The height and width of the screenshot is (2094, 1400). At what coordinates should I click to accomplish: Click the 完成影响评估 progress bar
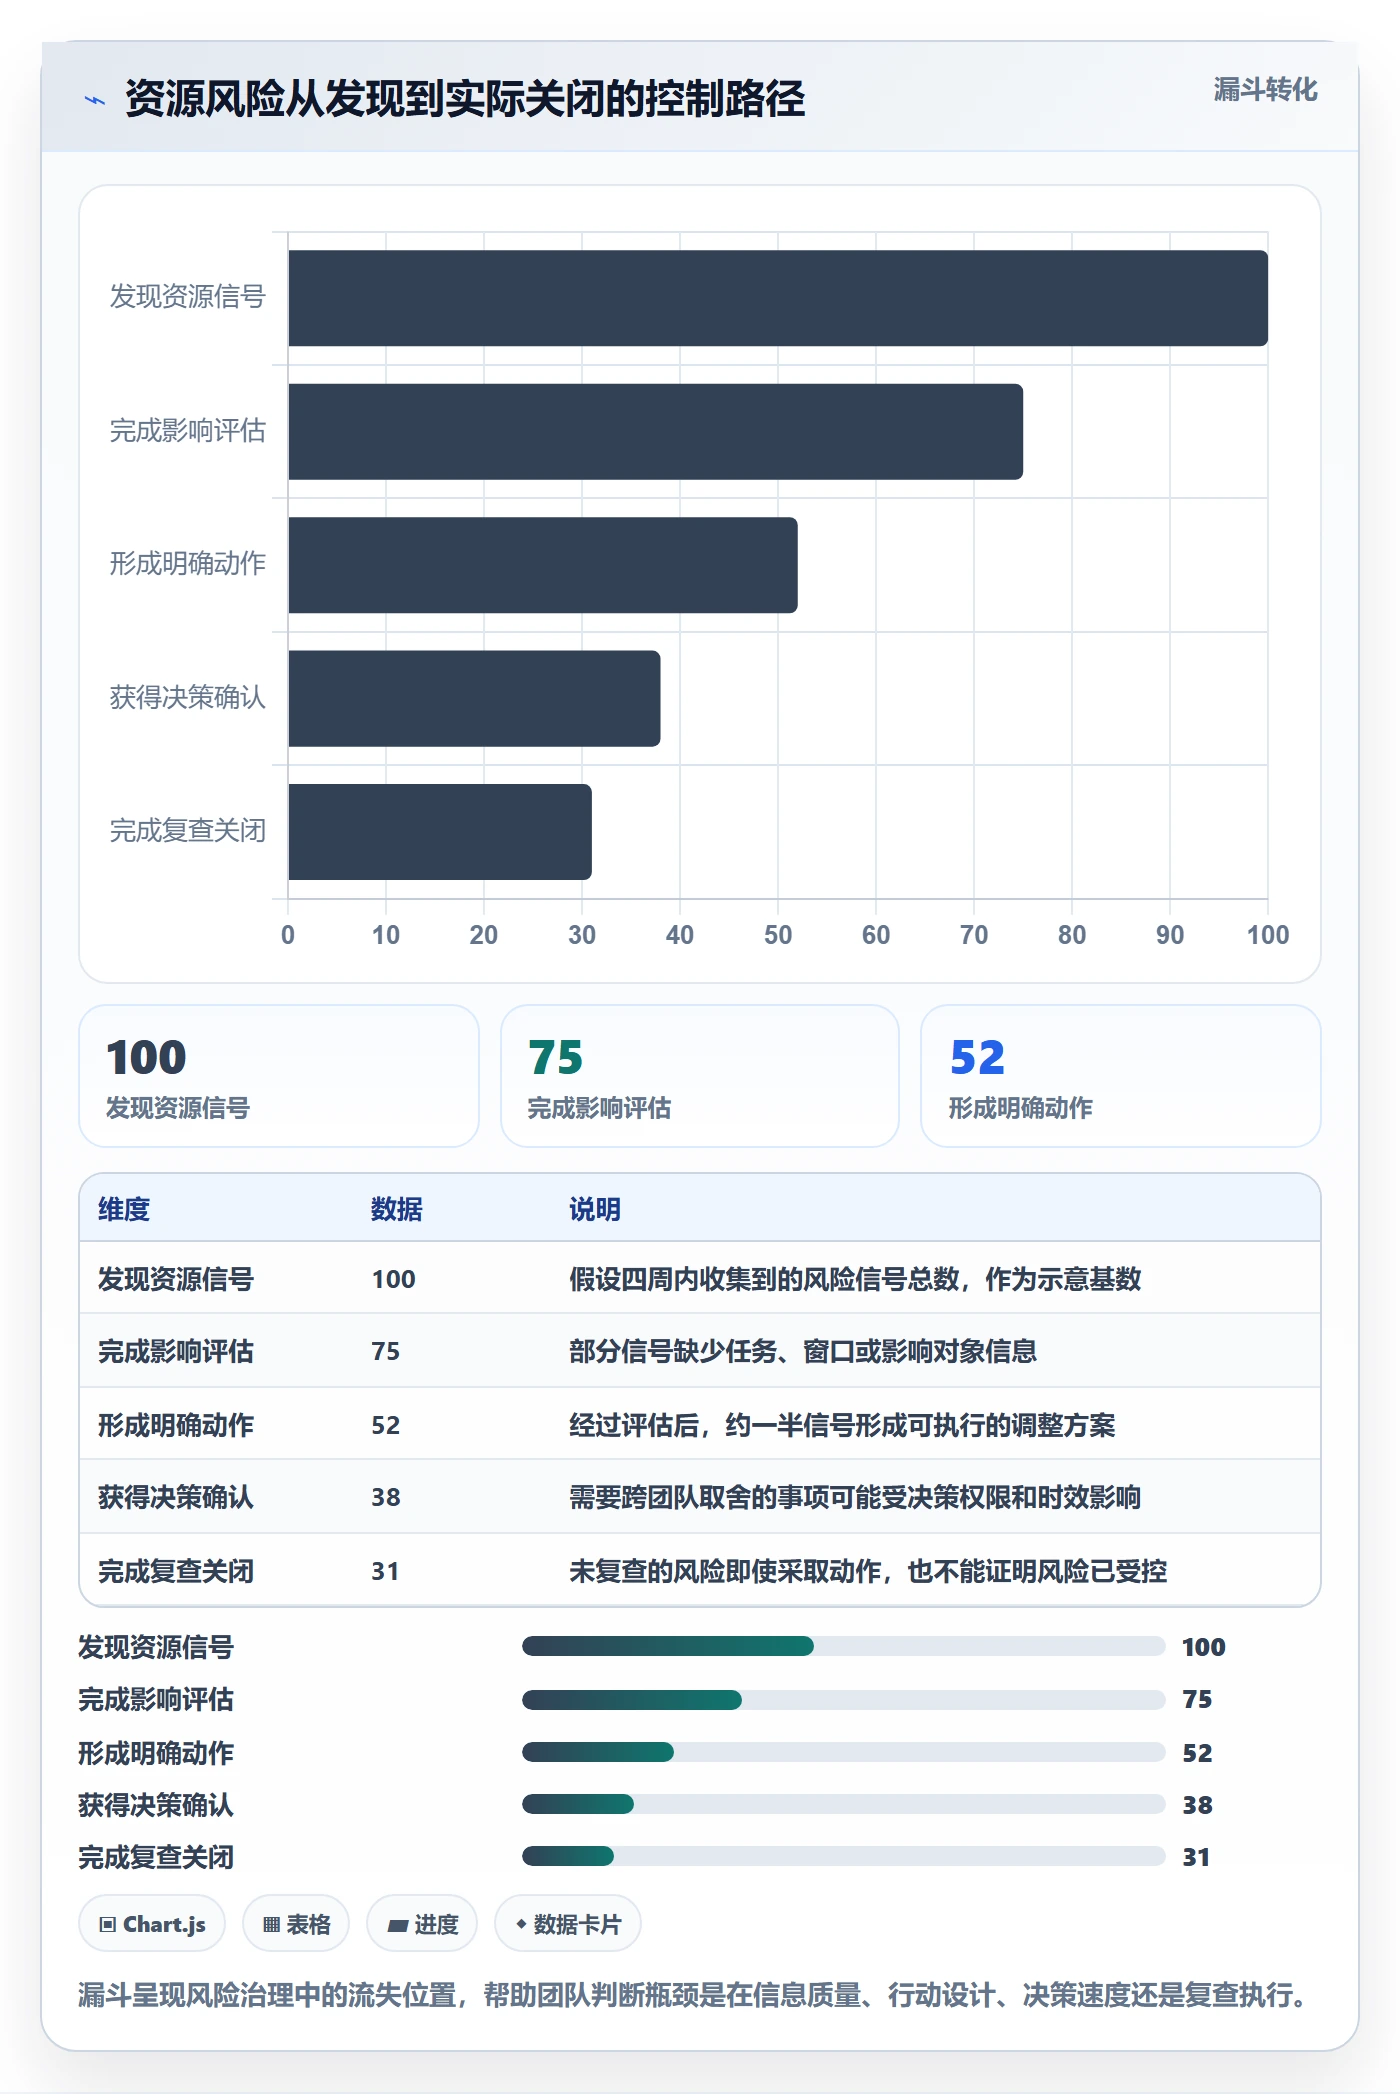844,1699
